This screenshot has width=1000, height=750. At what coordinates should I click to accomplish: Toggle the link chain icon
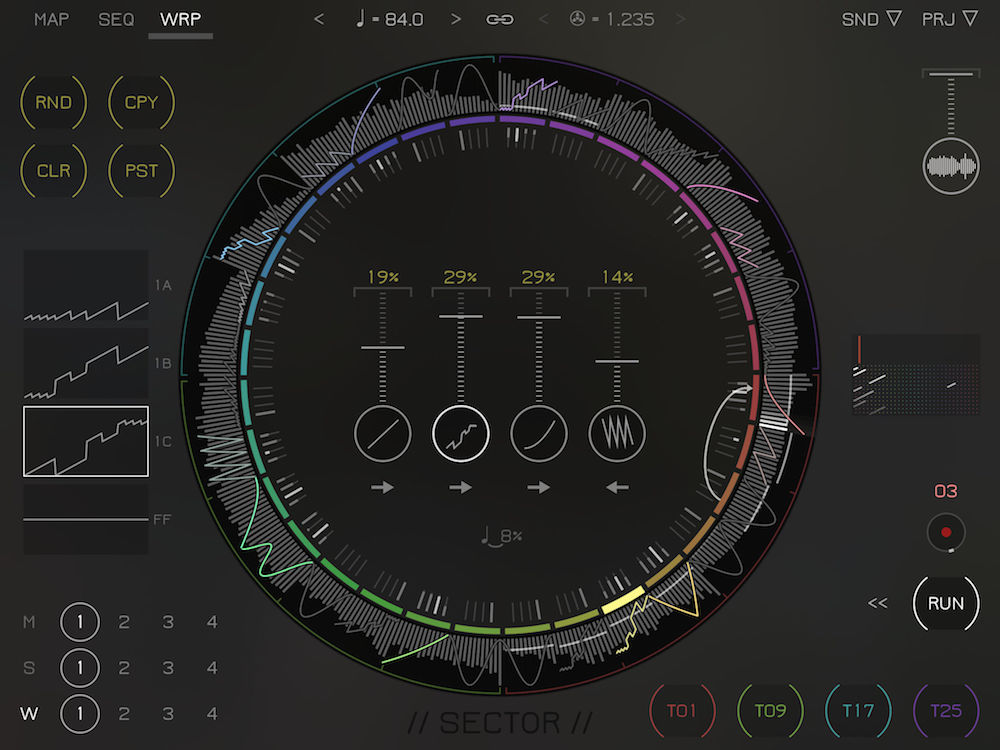click(499, 20)
